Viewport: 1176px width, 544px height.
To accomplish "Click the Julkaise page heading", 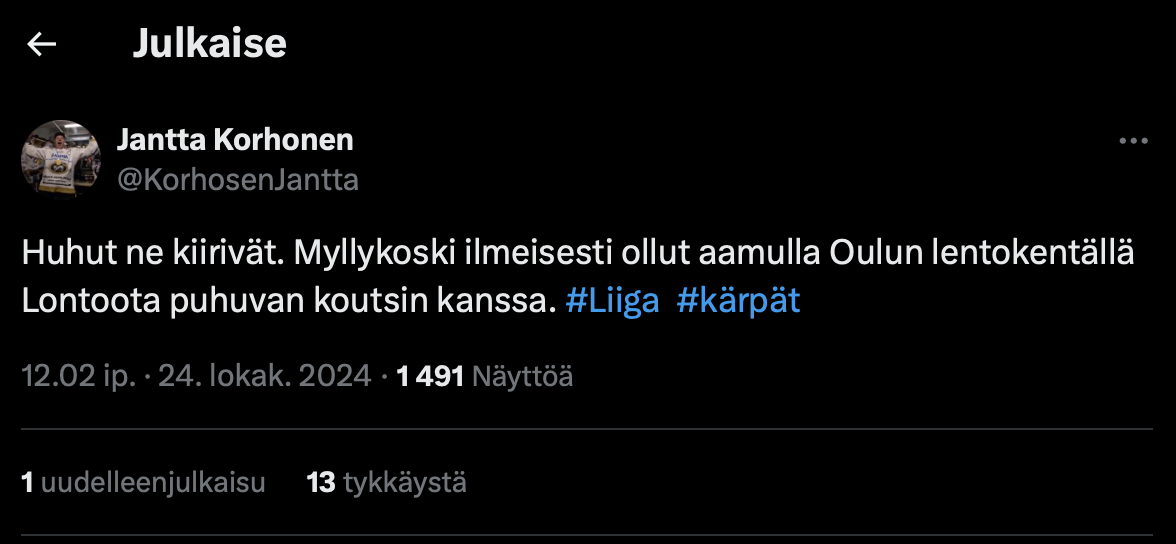I will (209, 44).
